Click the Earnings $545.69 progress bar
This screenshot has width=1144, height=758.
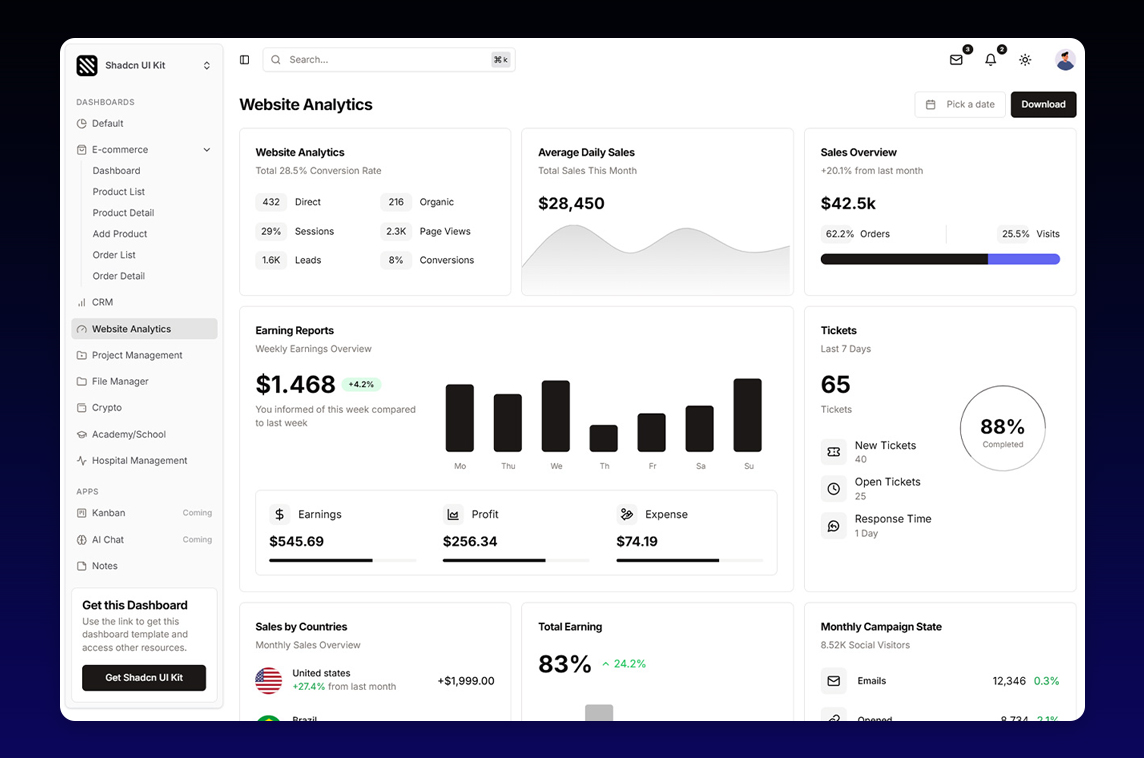(342, 560)
